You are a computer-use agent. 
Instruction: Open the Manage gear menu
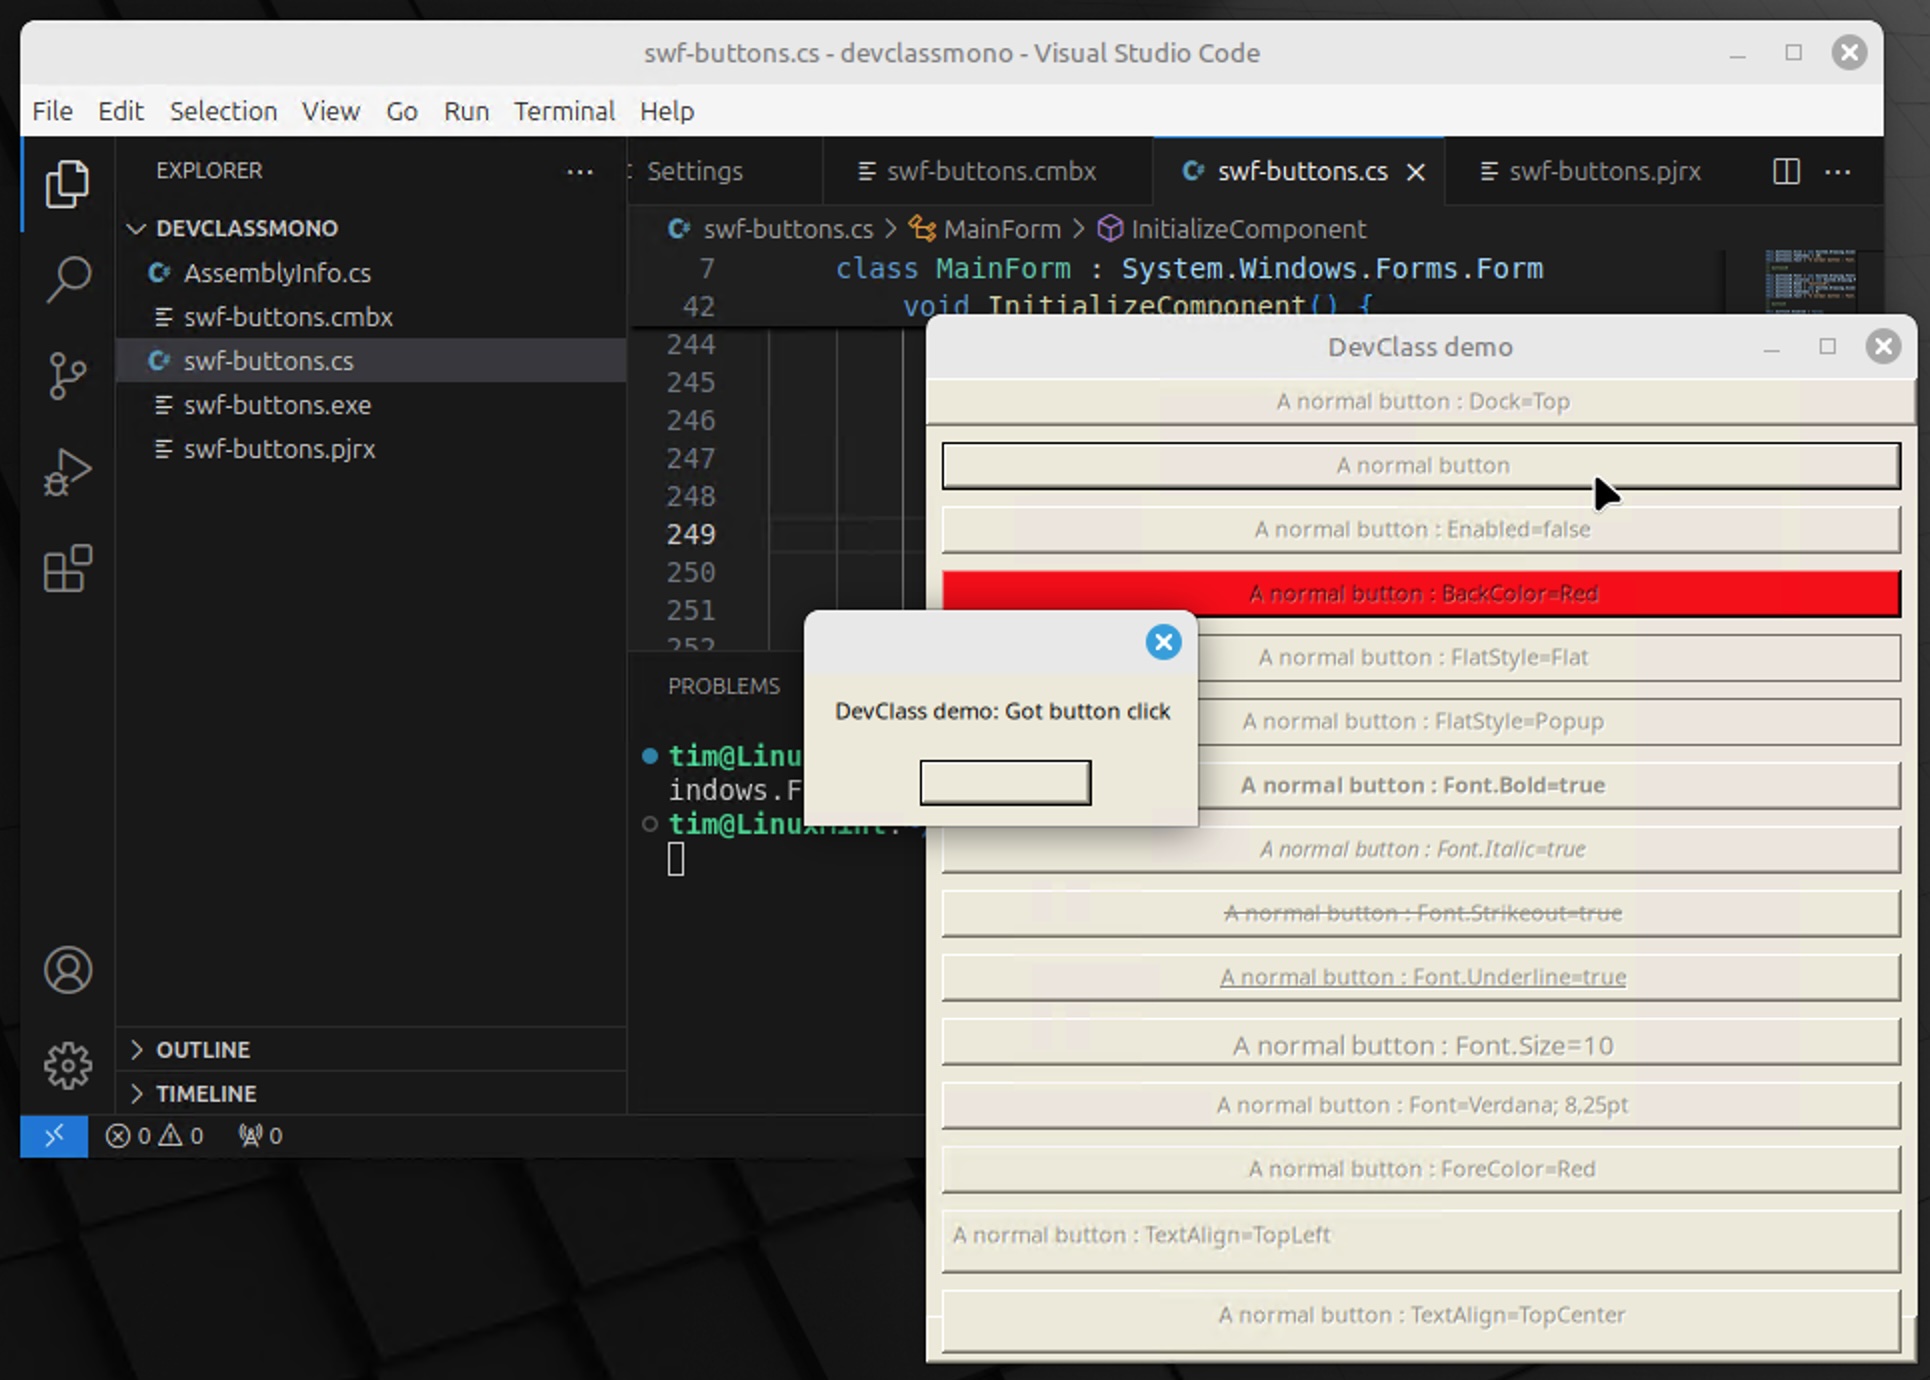click(67, 1065)
